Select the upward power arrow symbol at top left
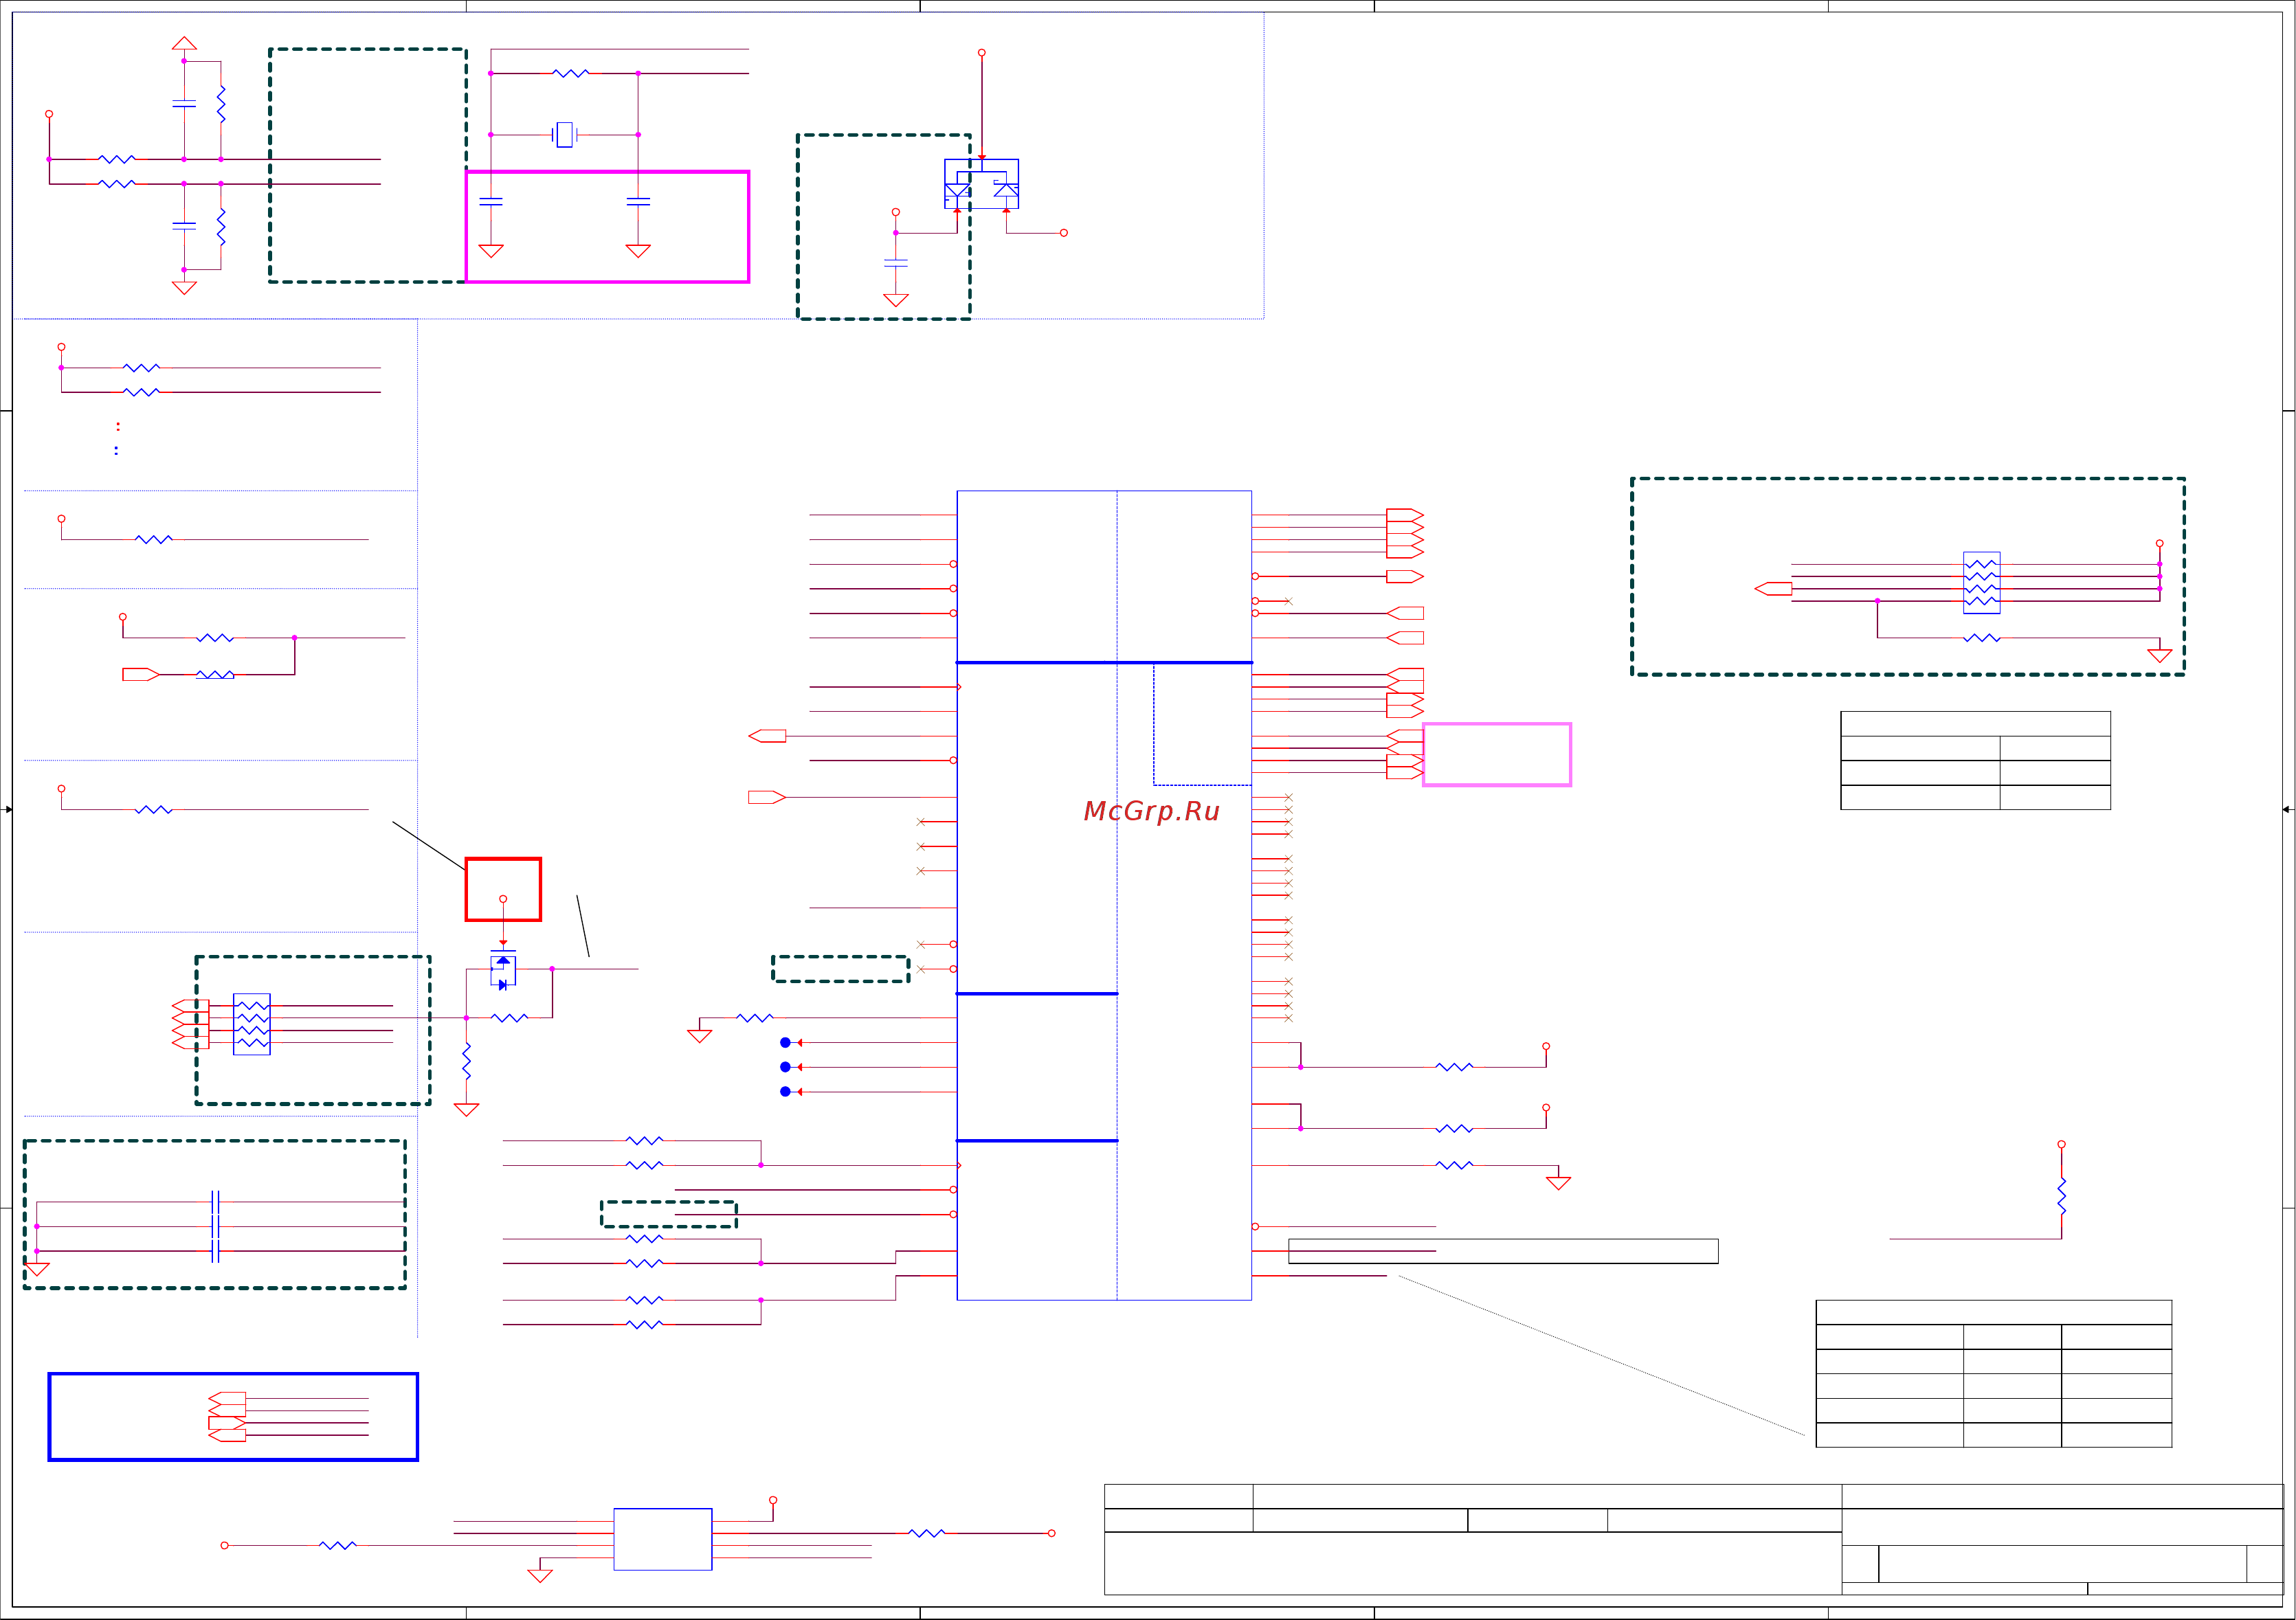This screenshot has width=2296, height=1620. pyautogui.click(x=184, y=43)
